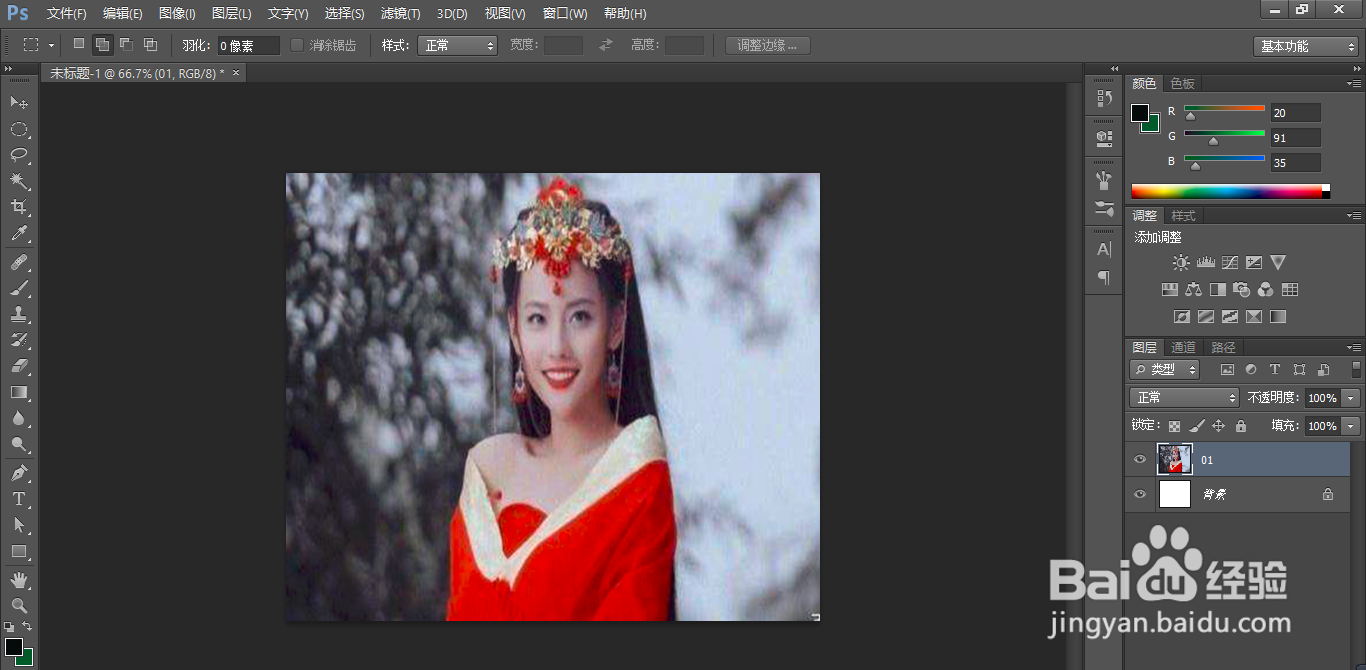Open the History panel icon
The height and width of the screenshot is (670, 1366).
tap(1104, 98)
